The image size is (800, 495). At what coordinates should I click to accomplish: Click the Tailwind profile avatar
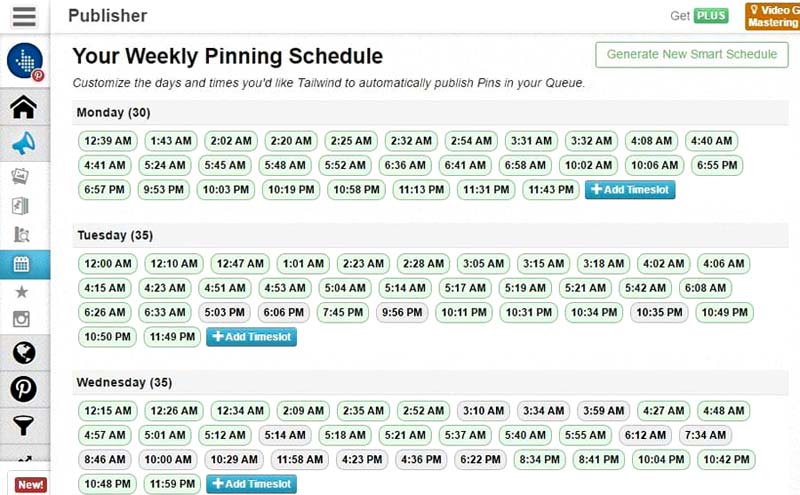25,61
